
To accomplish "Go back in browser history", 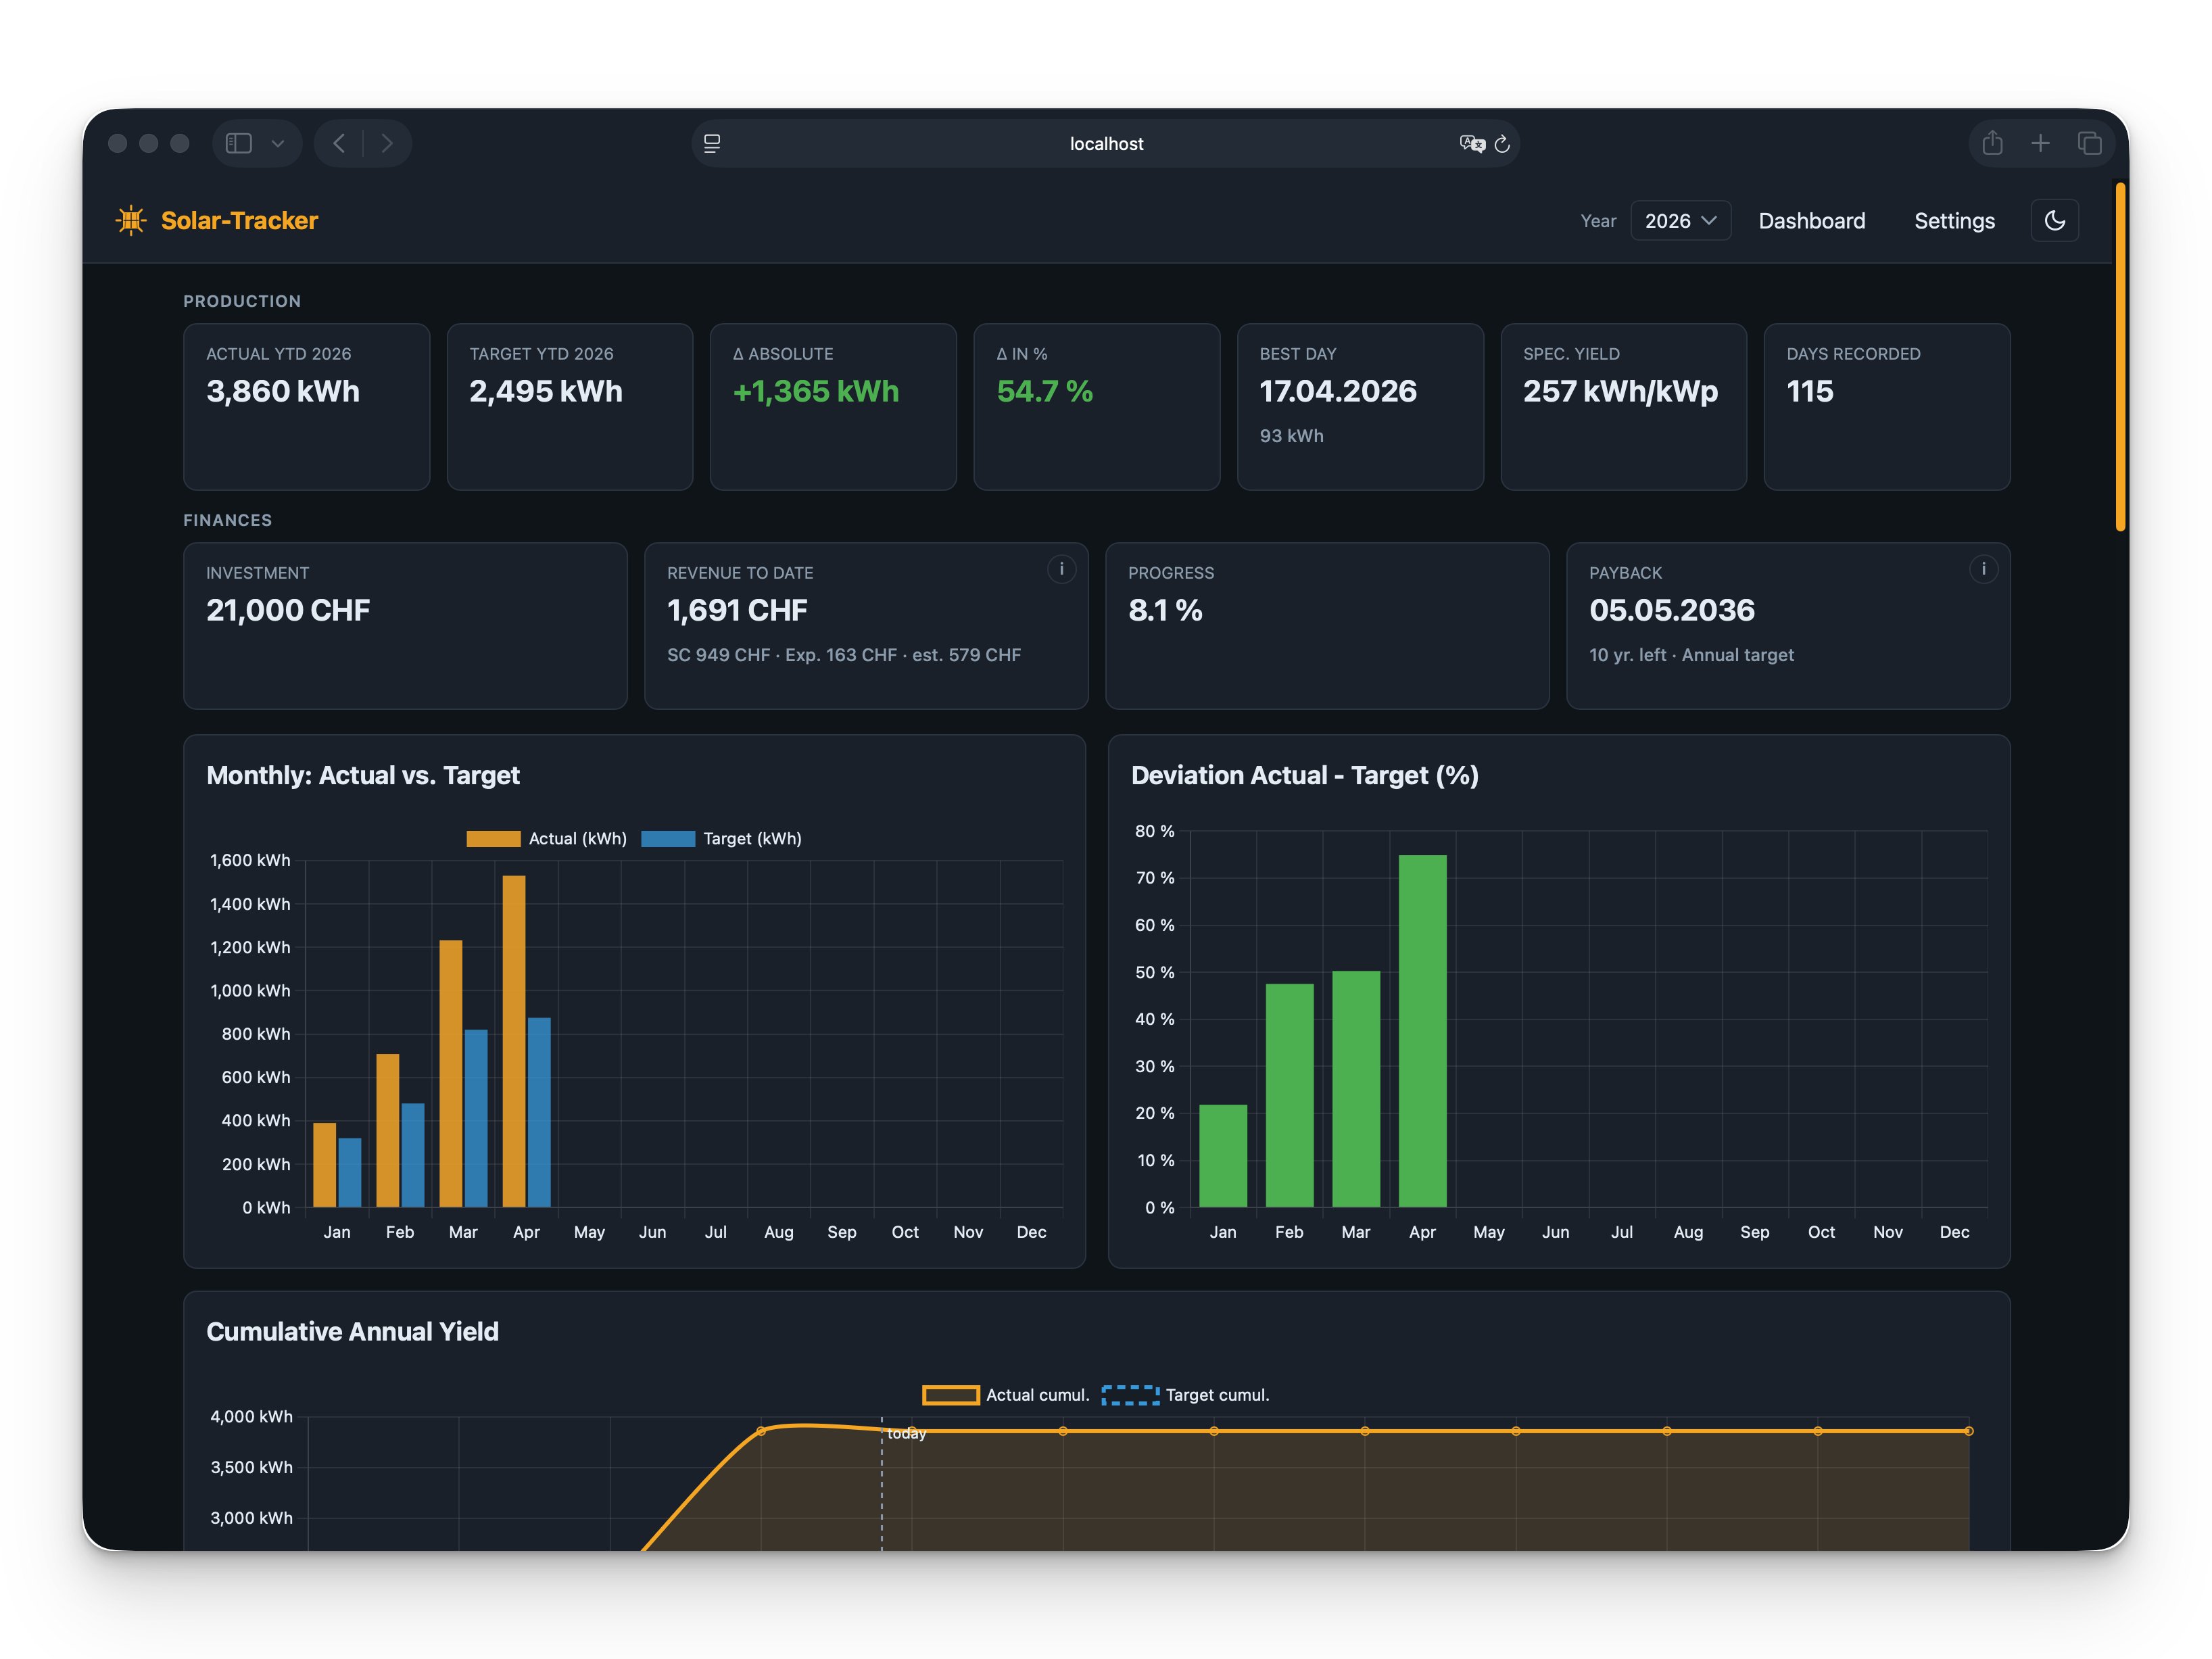I will click(339, 143).
